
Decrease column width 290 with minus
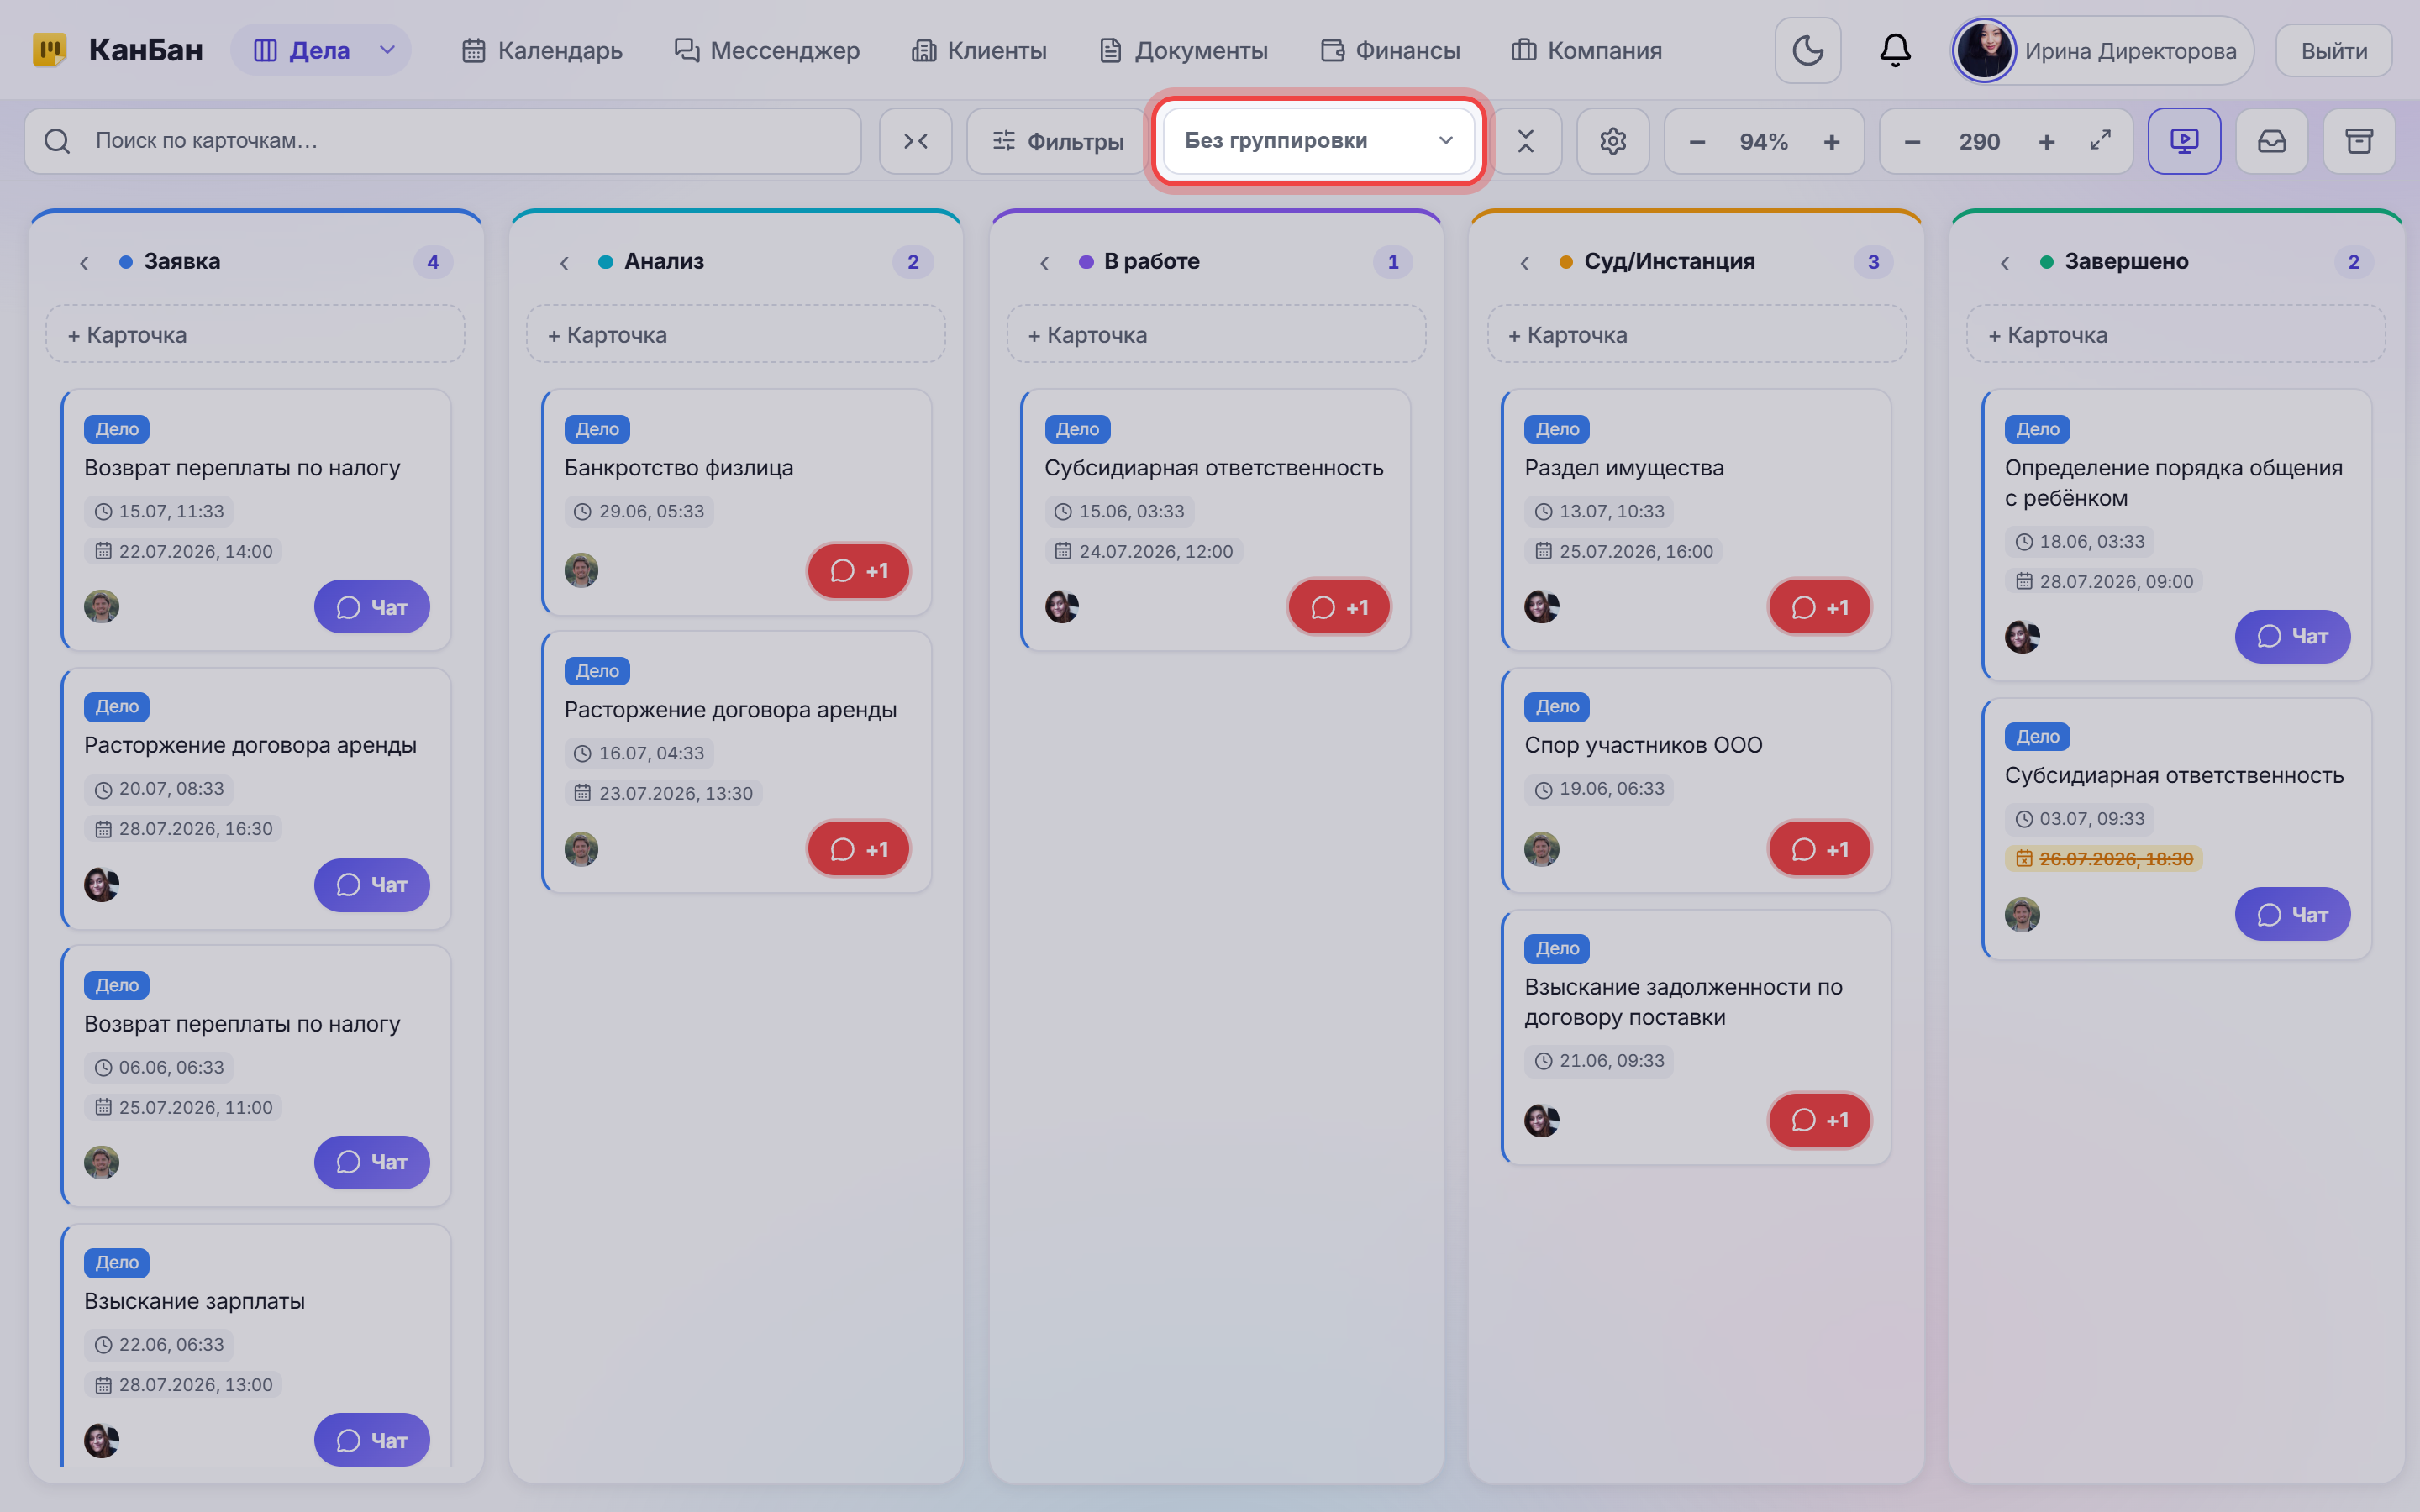pos(1912,142)
